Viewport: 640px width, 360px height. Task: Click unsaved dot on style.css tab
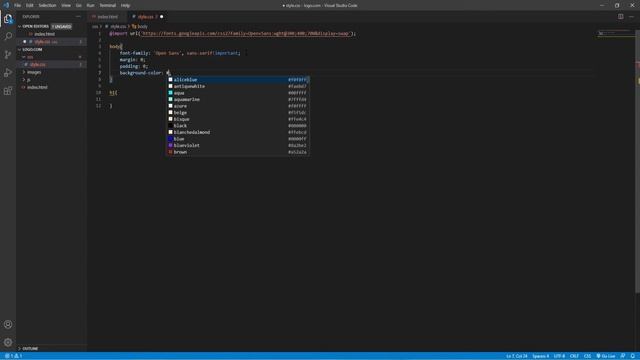coord(162,17)
